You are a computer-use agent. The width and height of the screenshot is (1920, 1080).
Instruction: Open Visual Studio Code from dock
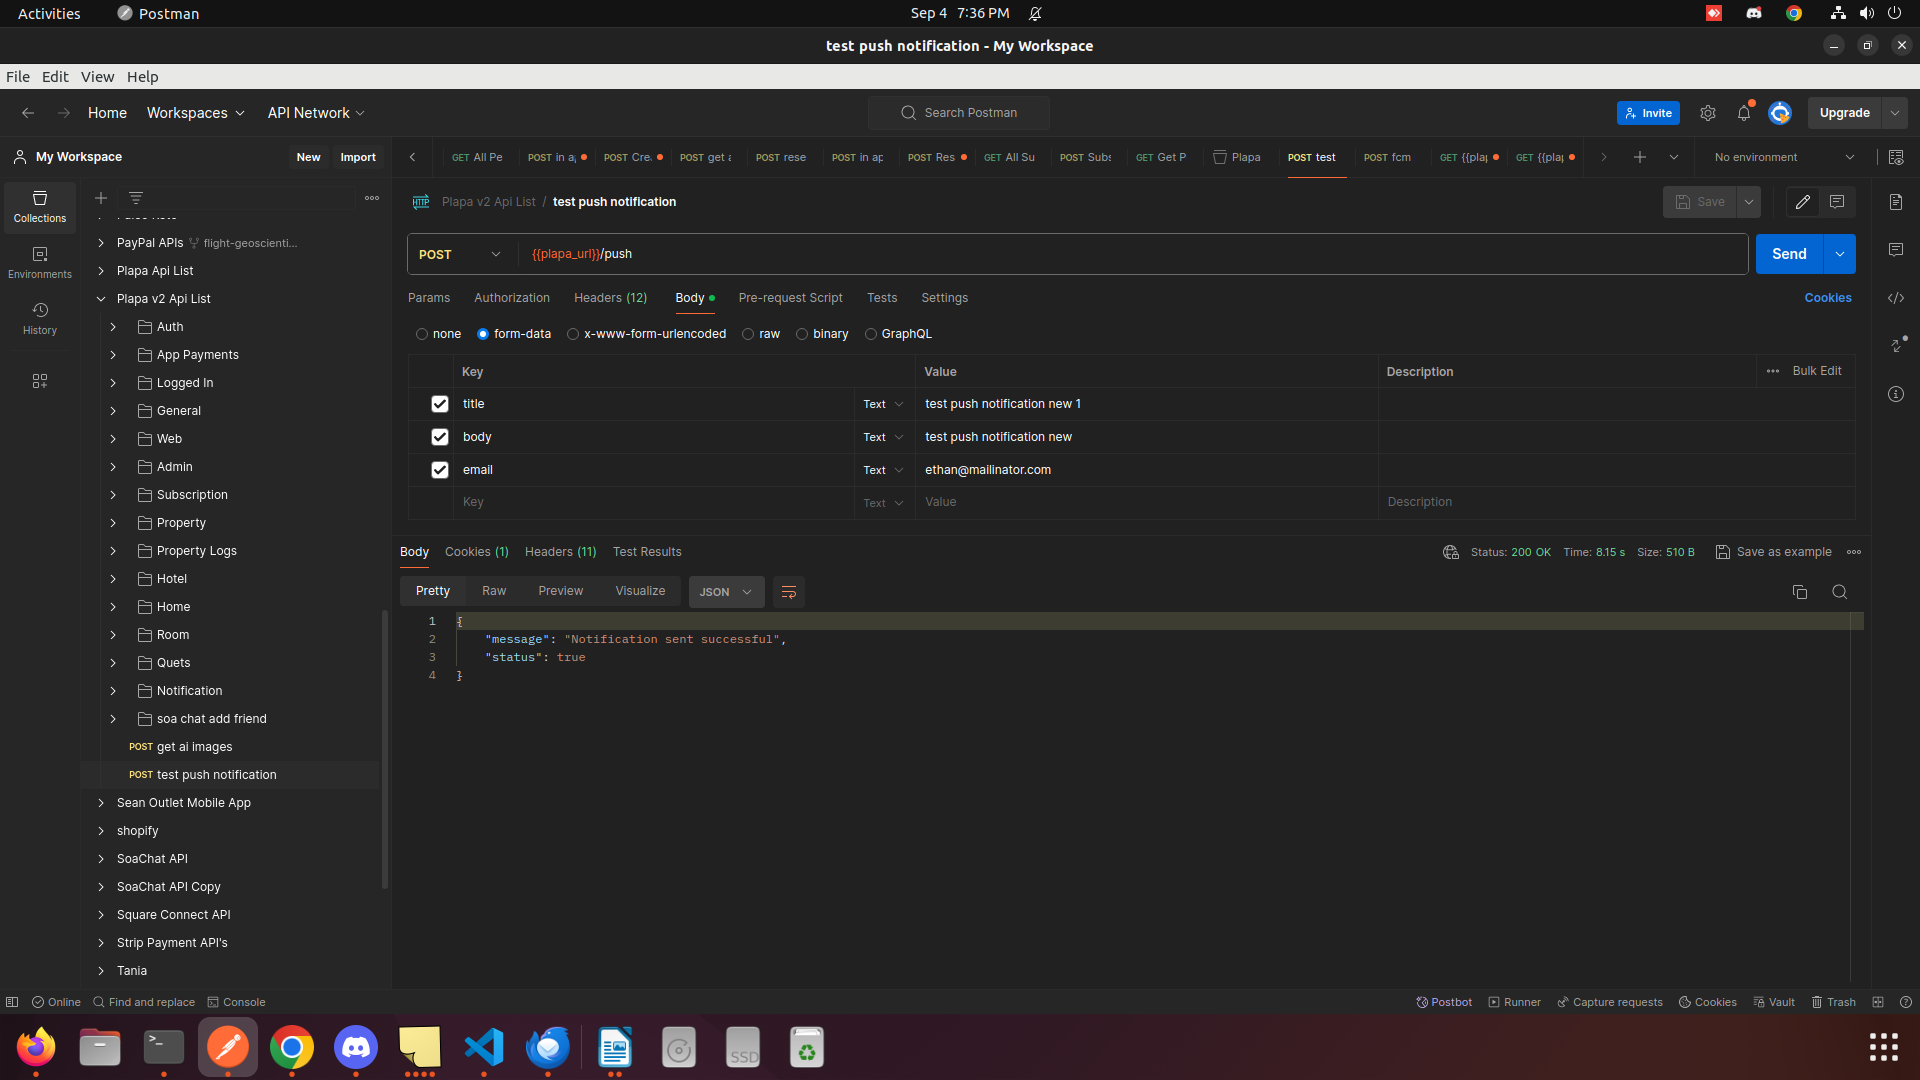click(x=484, y=1048)
